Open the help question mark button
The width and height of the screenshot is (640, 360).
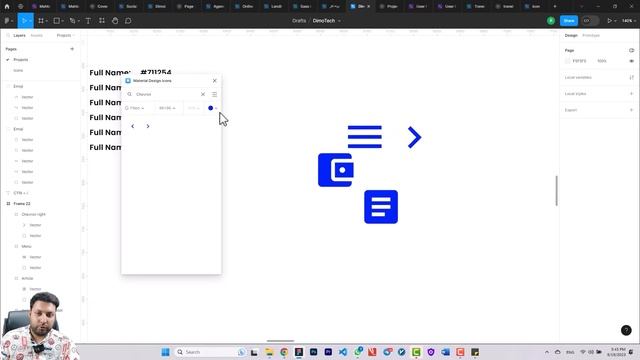pos(626,330)
